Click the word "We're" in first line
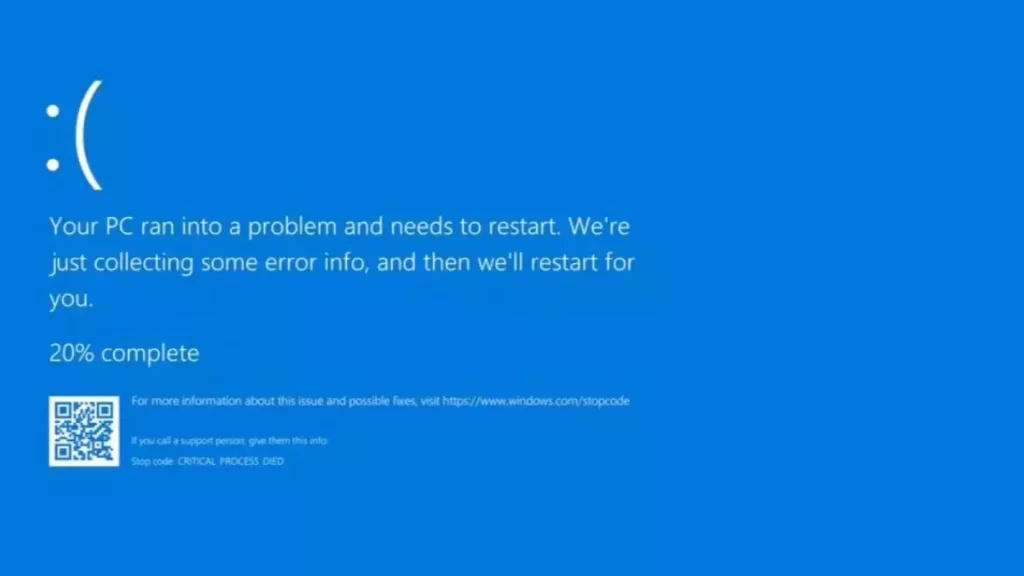The height and width of the screenshot is (576, 1024). (599, 226)
